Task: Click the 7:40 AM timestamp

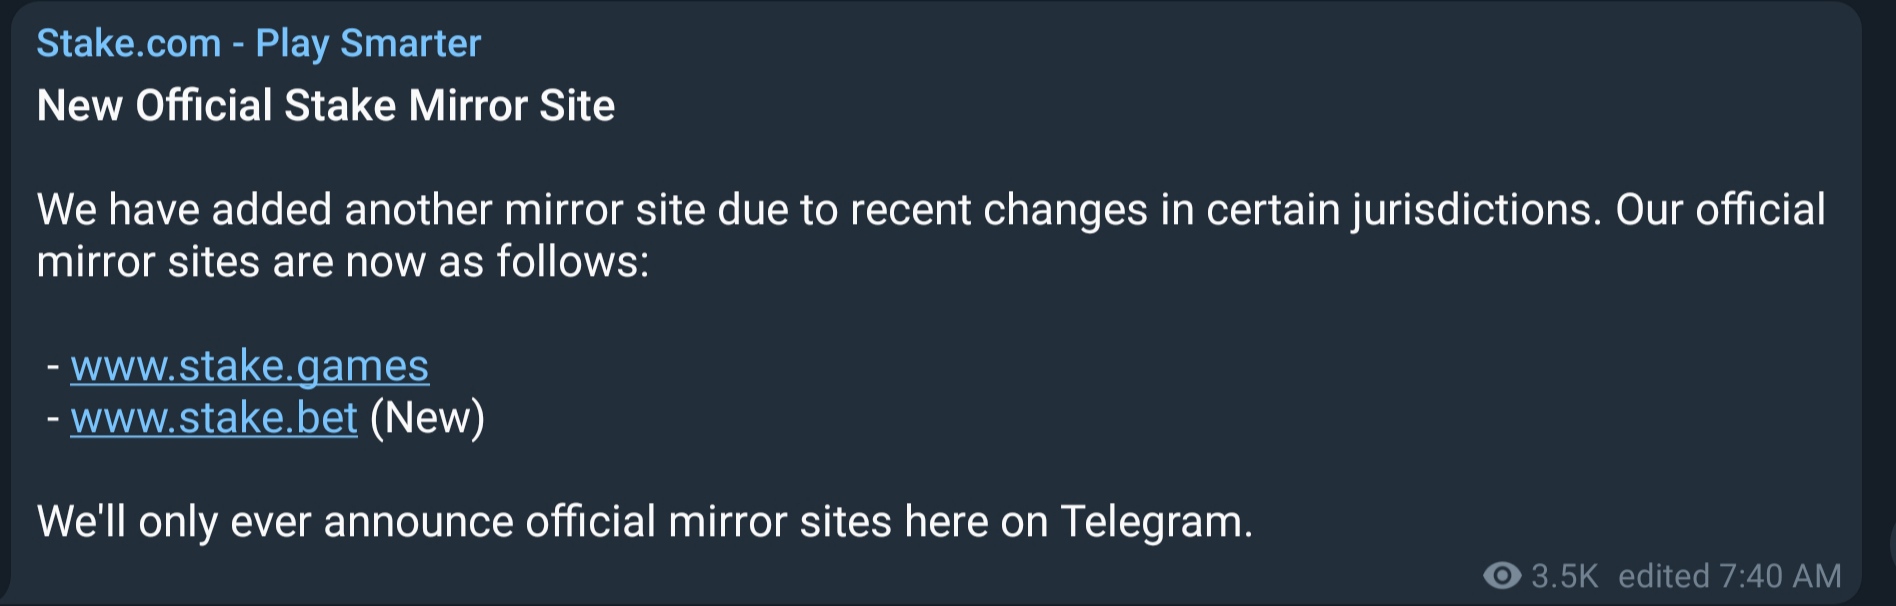Action: point(1780,576)
